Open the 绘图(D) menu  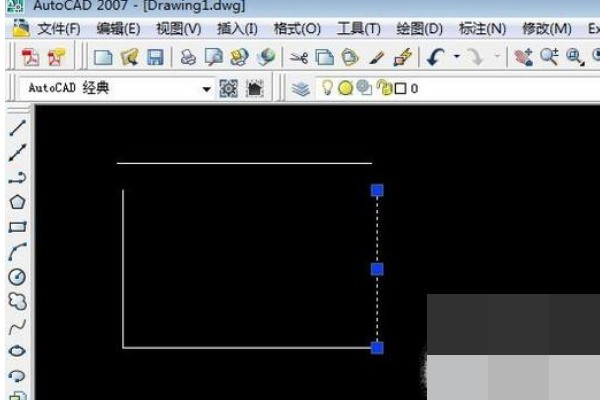pyautogui.click(x=419, y=29)
